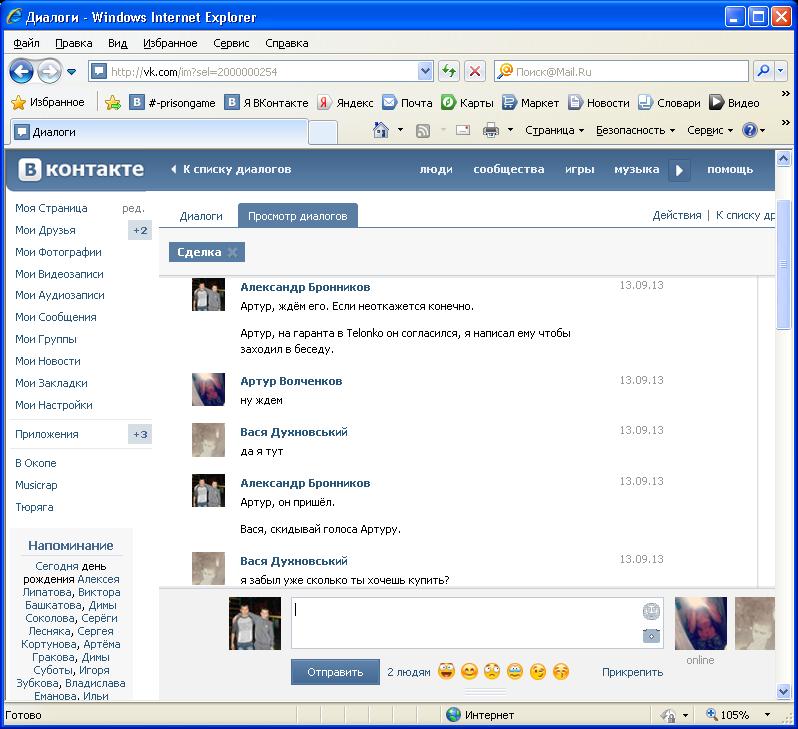Open command bar Сервис dropdown
798x729 pixels.
tap(710, 130)
